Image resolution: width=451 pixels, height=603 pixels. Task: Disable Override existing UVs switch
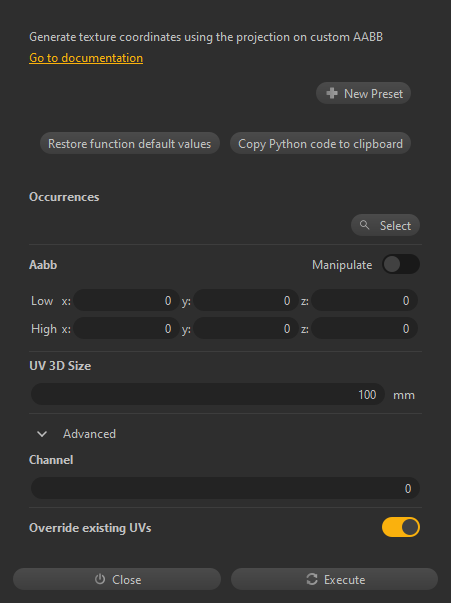401,527
